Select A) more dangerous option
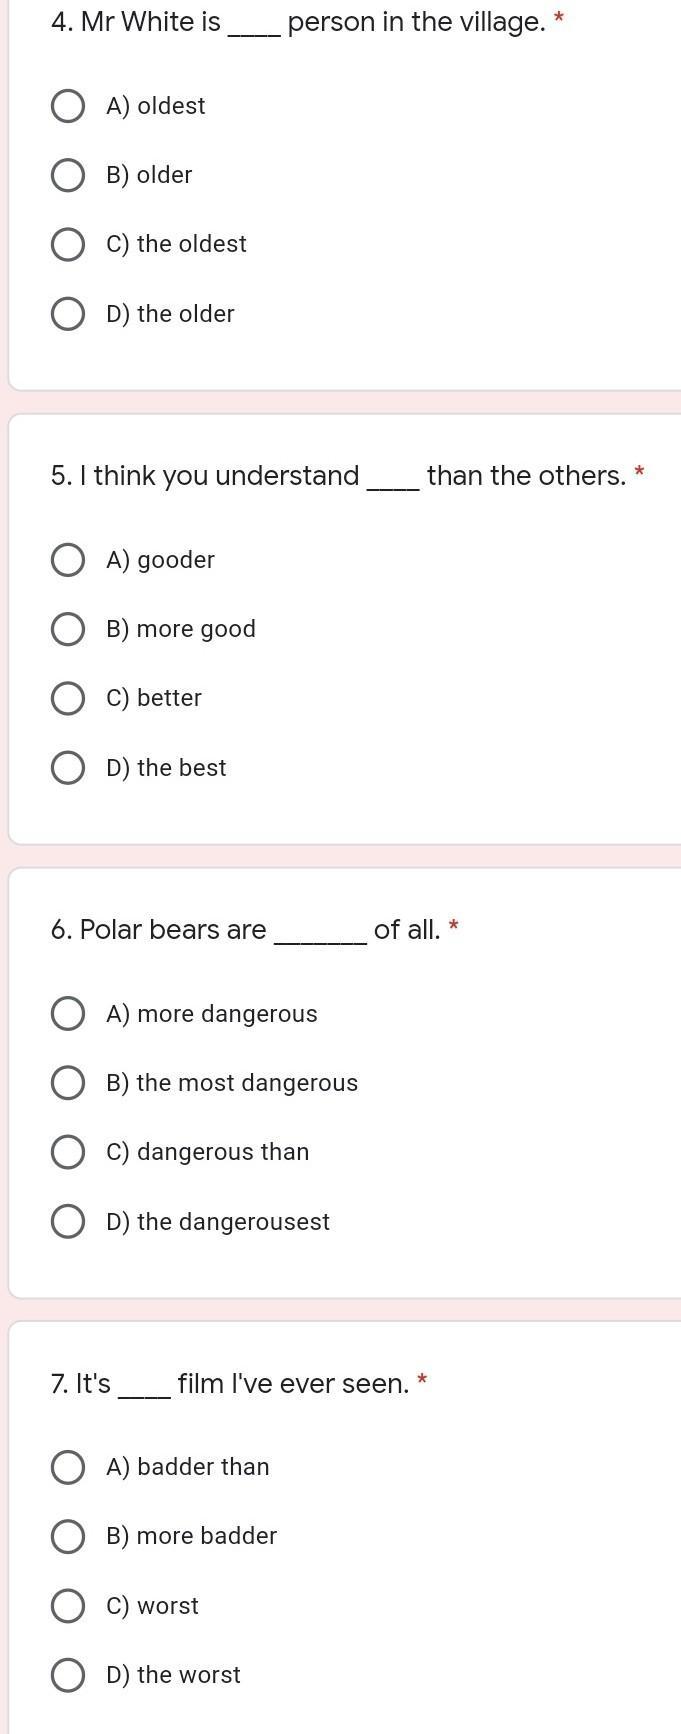Viewport: 681px width, 1734px height. click(x=67, y=1014)
